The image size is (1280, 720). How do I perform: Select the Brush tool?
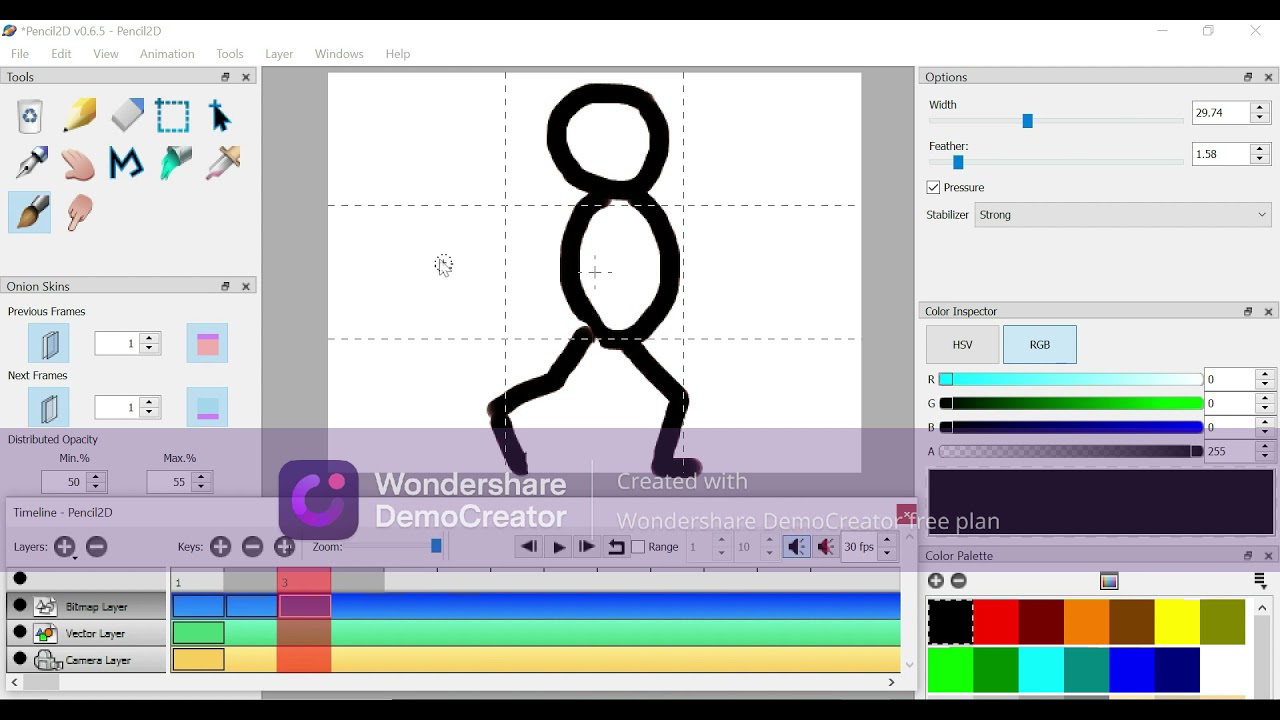click(x=30, y=212)
